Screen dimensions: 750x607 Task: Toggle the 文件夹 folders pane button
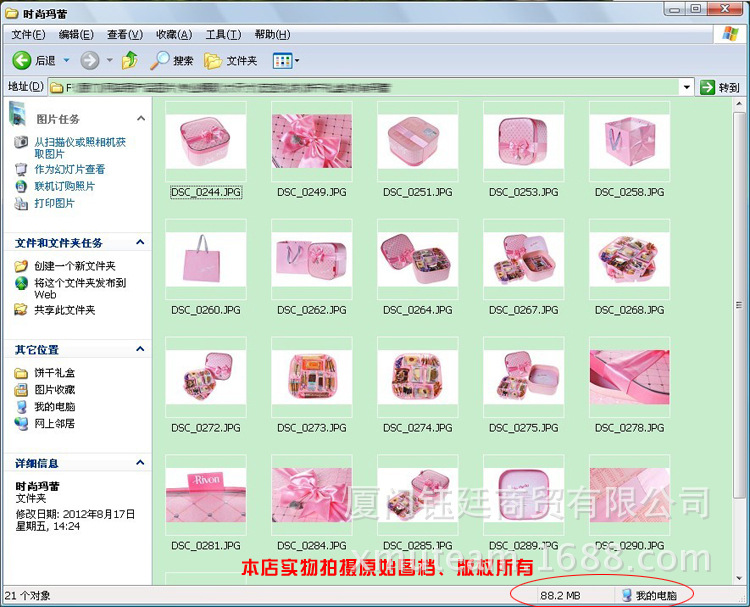pyautogui.click(x=231, y=60)
